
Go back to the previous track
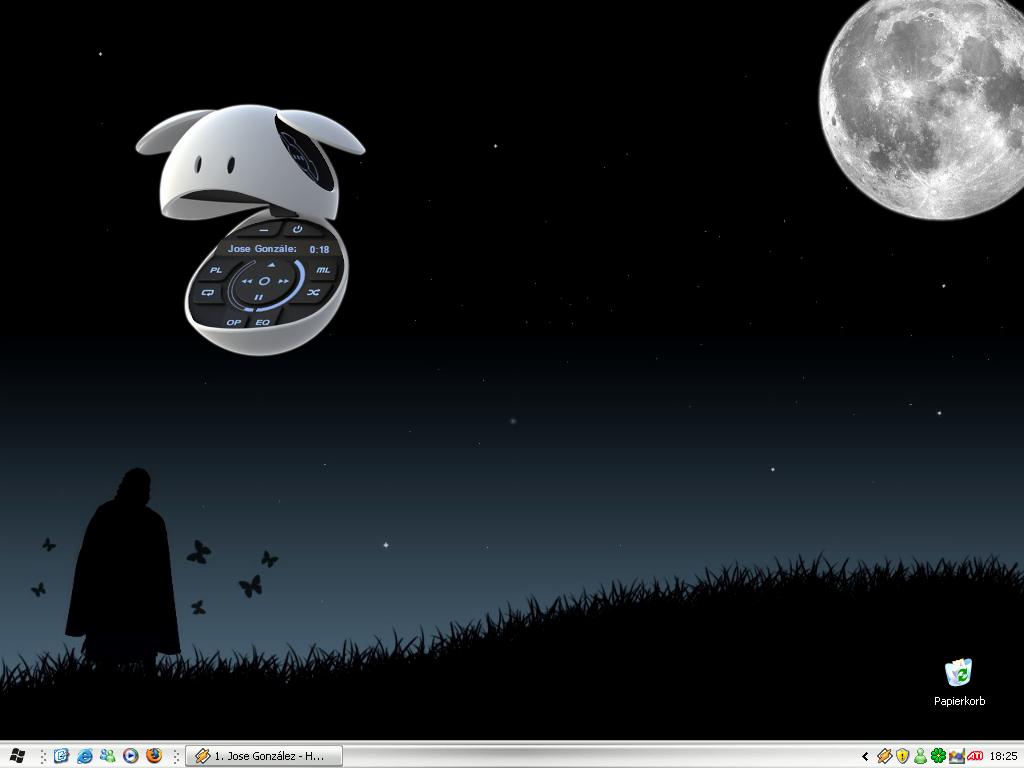[246, 282]
